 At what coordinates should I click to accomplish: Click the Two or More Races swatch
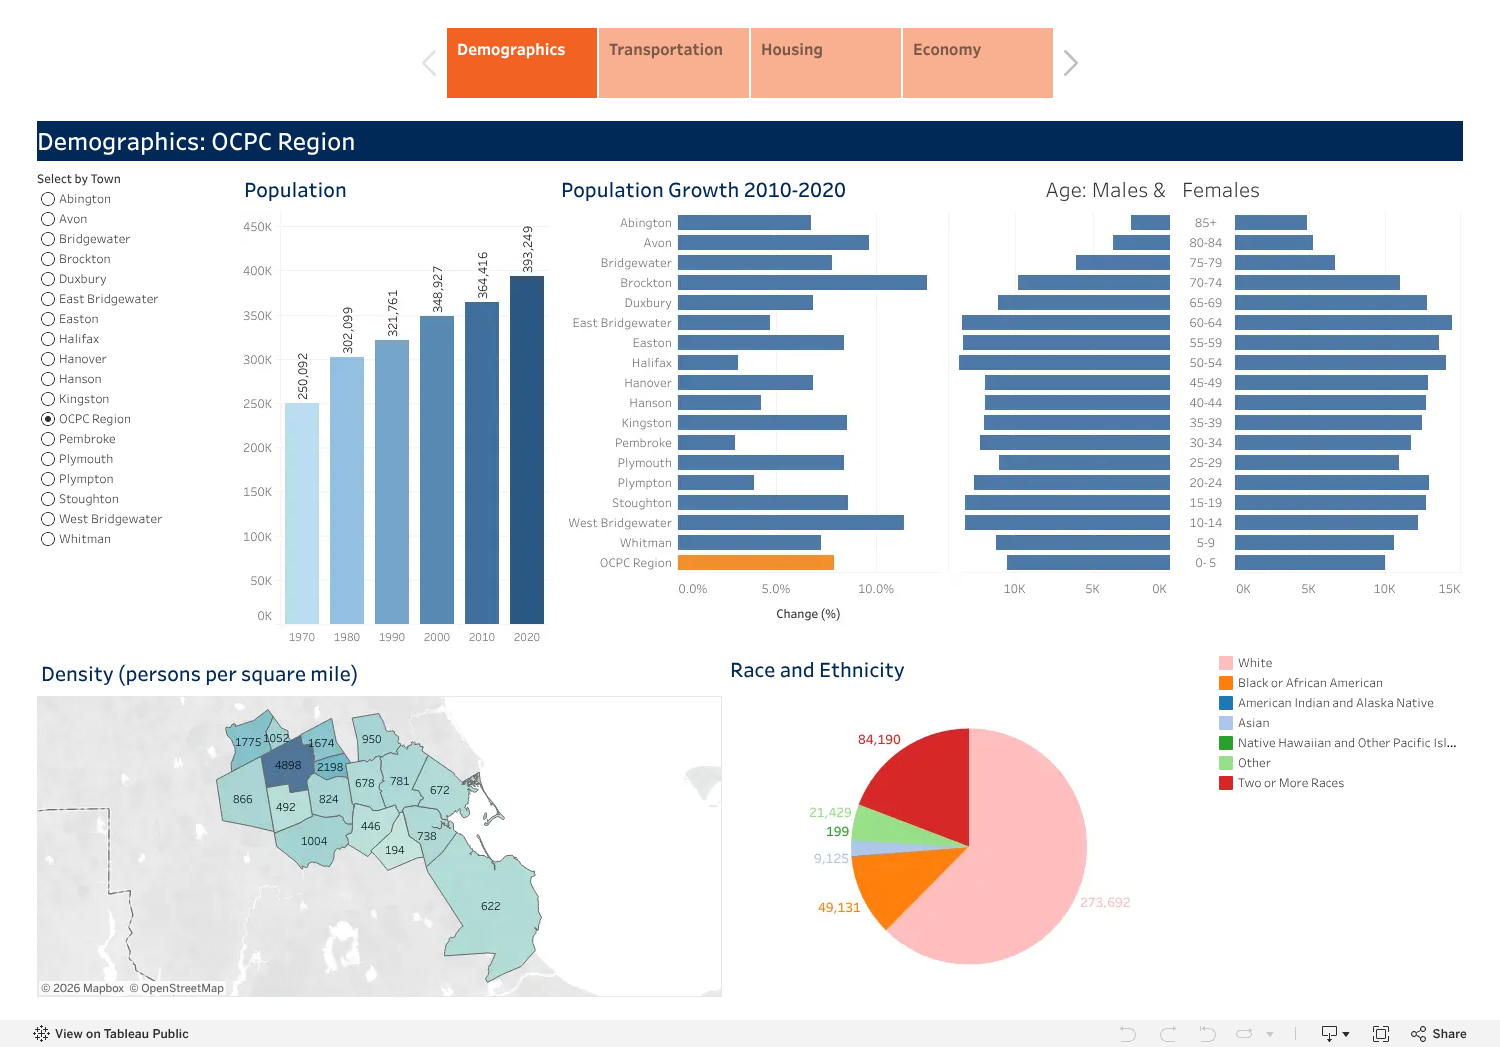pos(1226,783)
